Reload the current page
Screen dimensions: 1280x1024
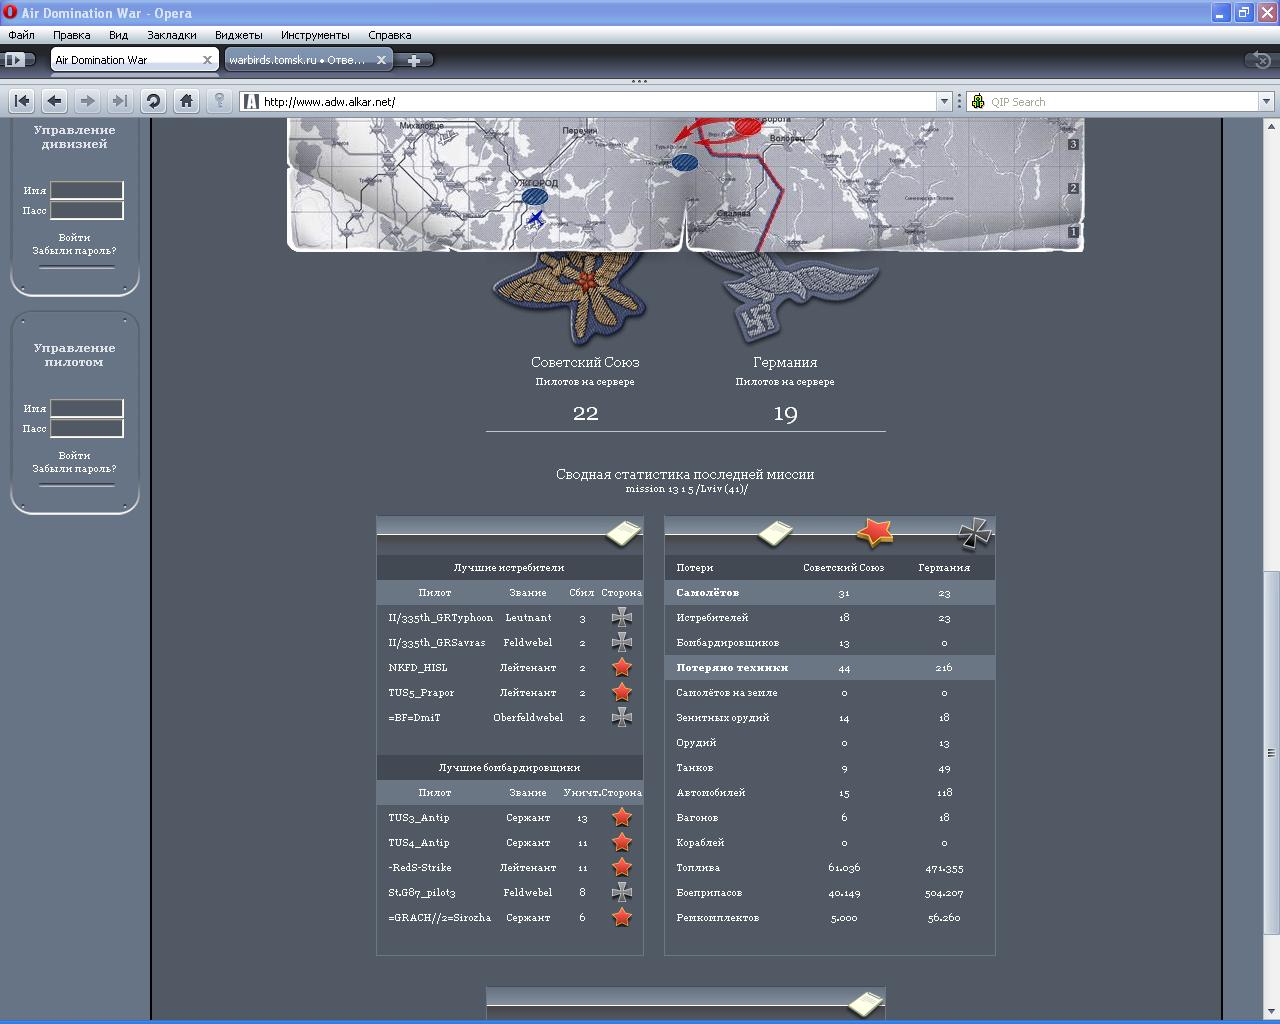click(x=153, y=101)
